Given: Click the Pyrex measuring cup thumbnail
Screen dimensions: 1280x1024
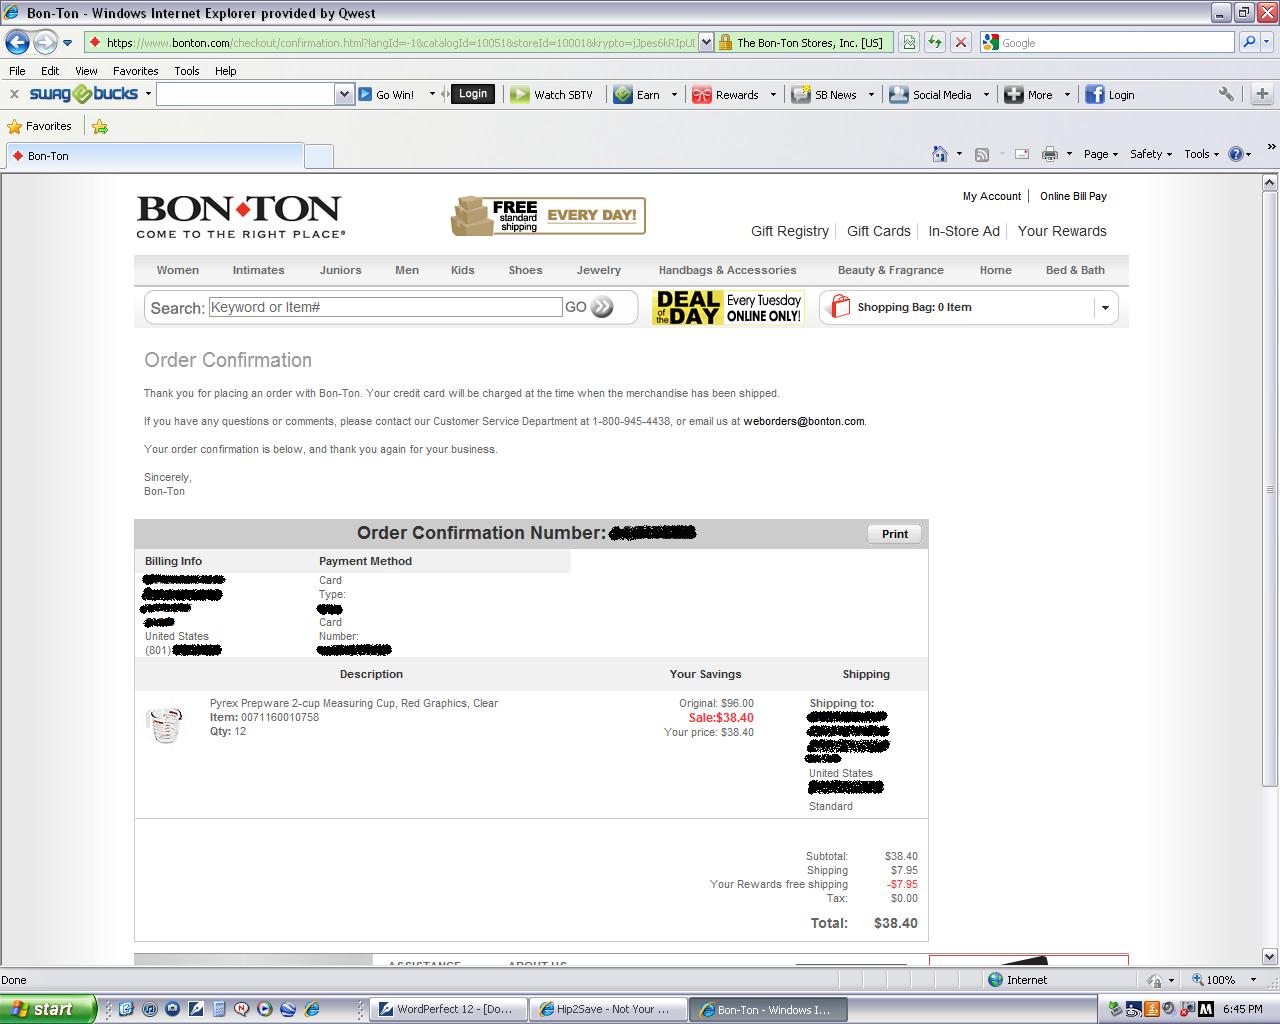Looking at the screenshot, I should point(164,724).
